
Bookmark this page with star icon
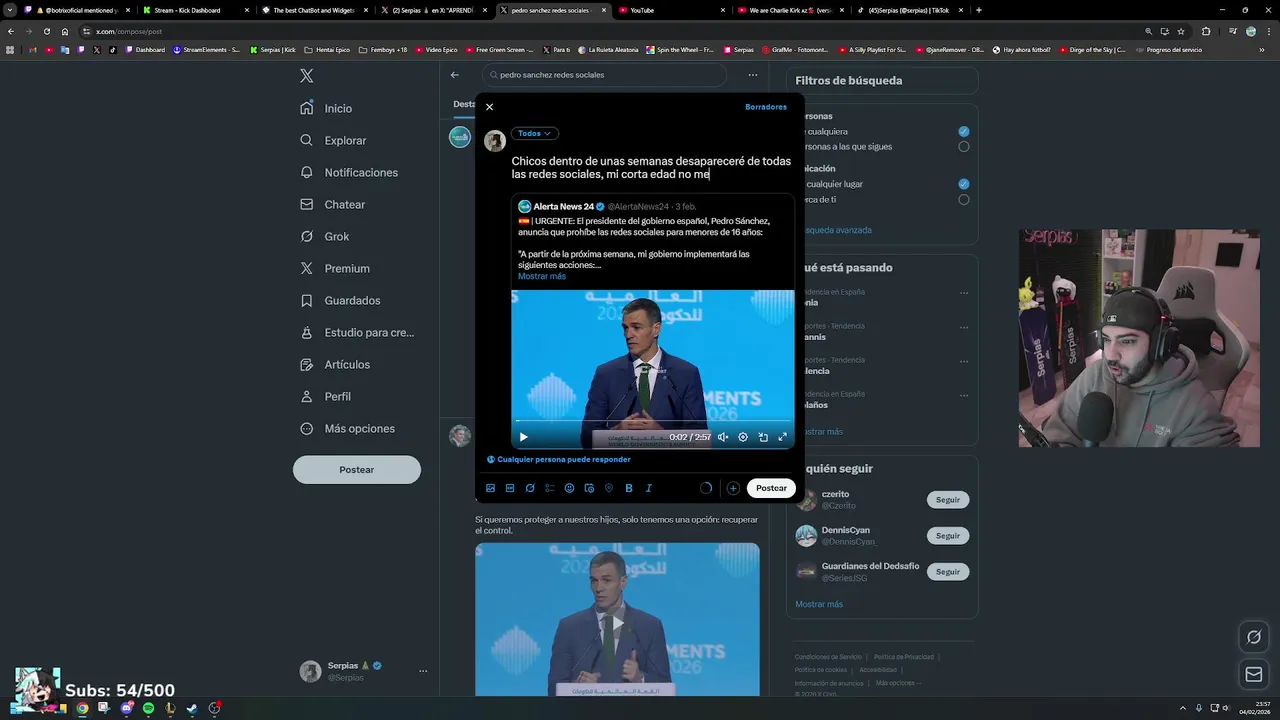1181,31
